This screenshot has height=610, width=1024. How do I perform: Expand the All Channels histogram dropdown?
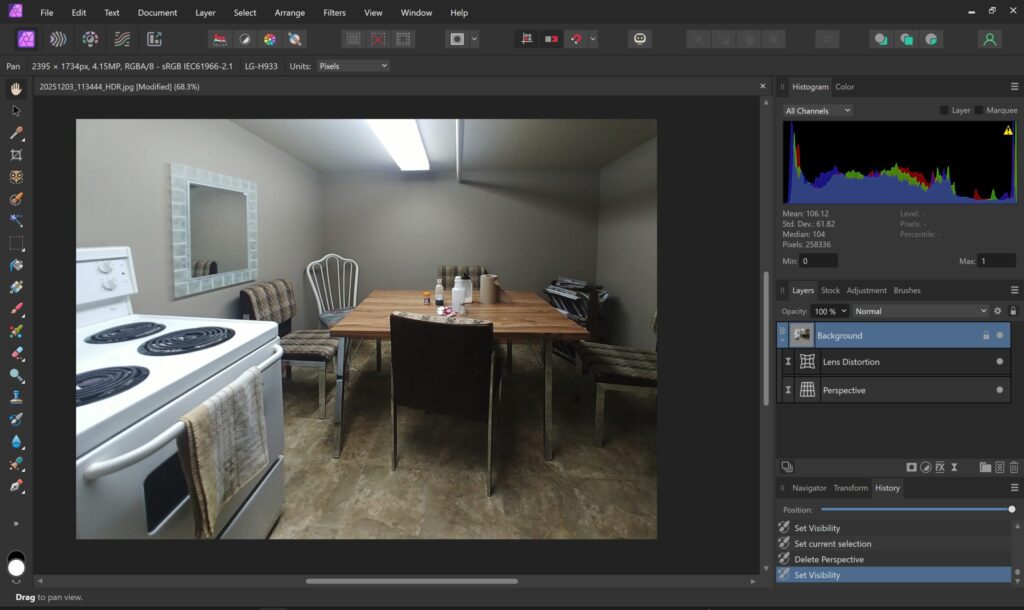(817, 110)
